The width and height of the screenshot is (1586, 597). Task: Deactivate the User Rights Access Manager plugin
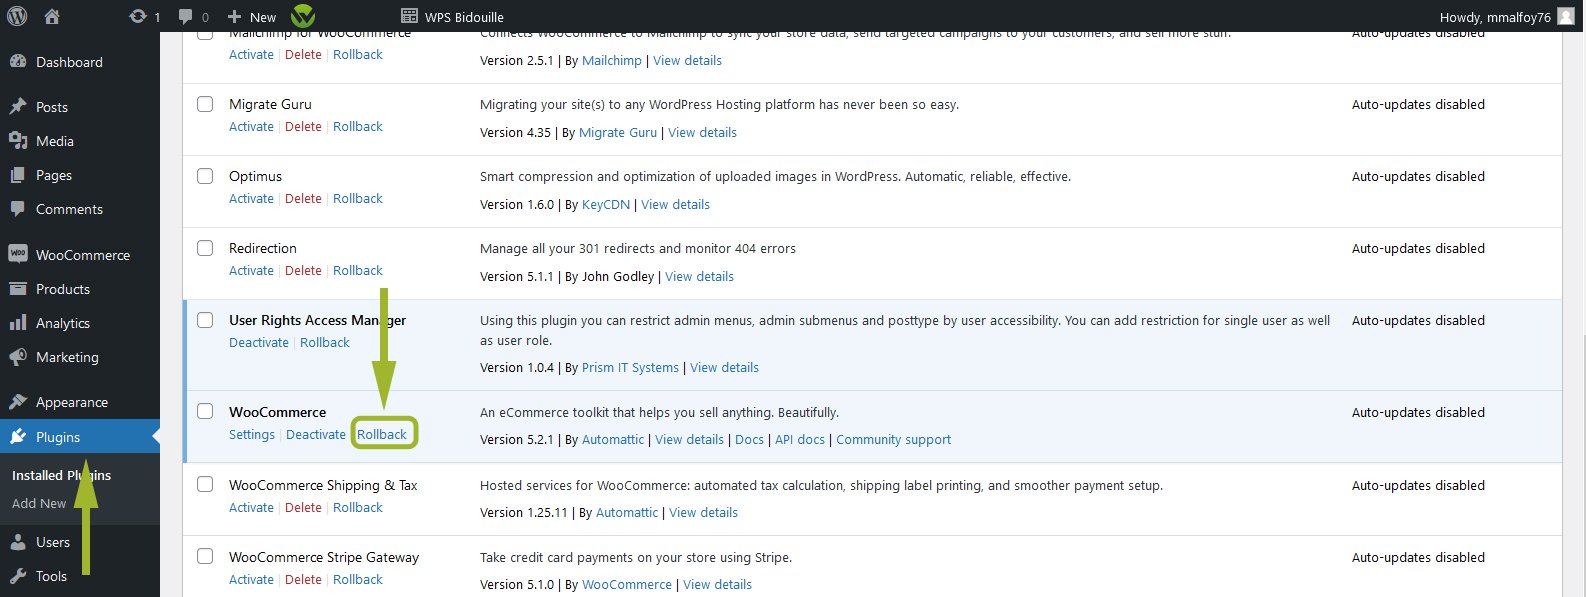(x=258, y=342)
